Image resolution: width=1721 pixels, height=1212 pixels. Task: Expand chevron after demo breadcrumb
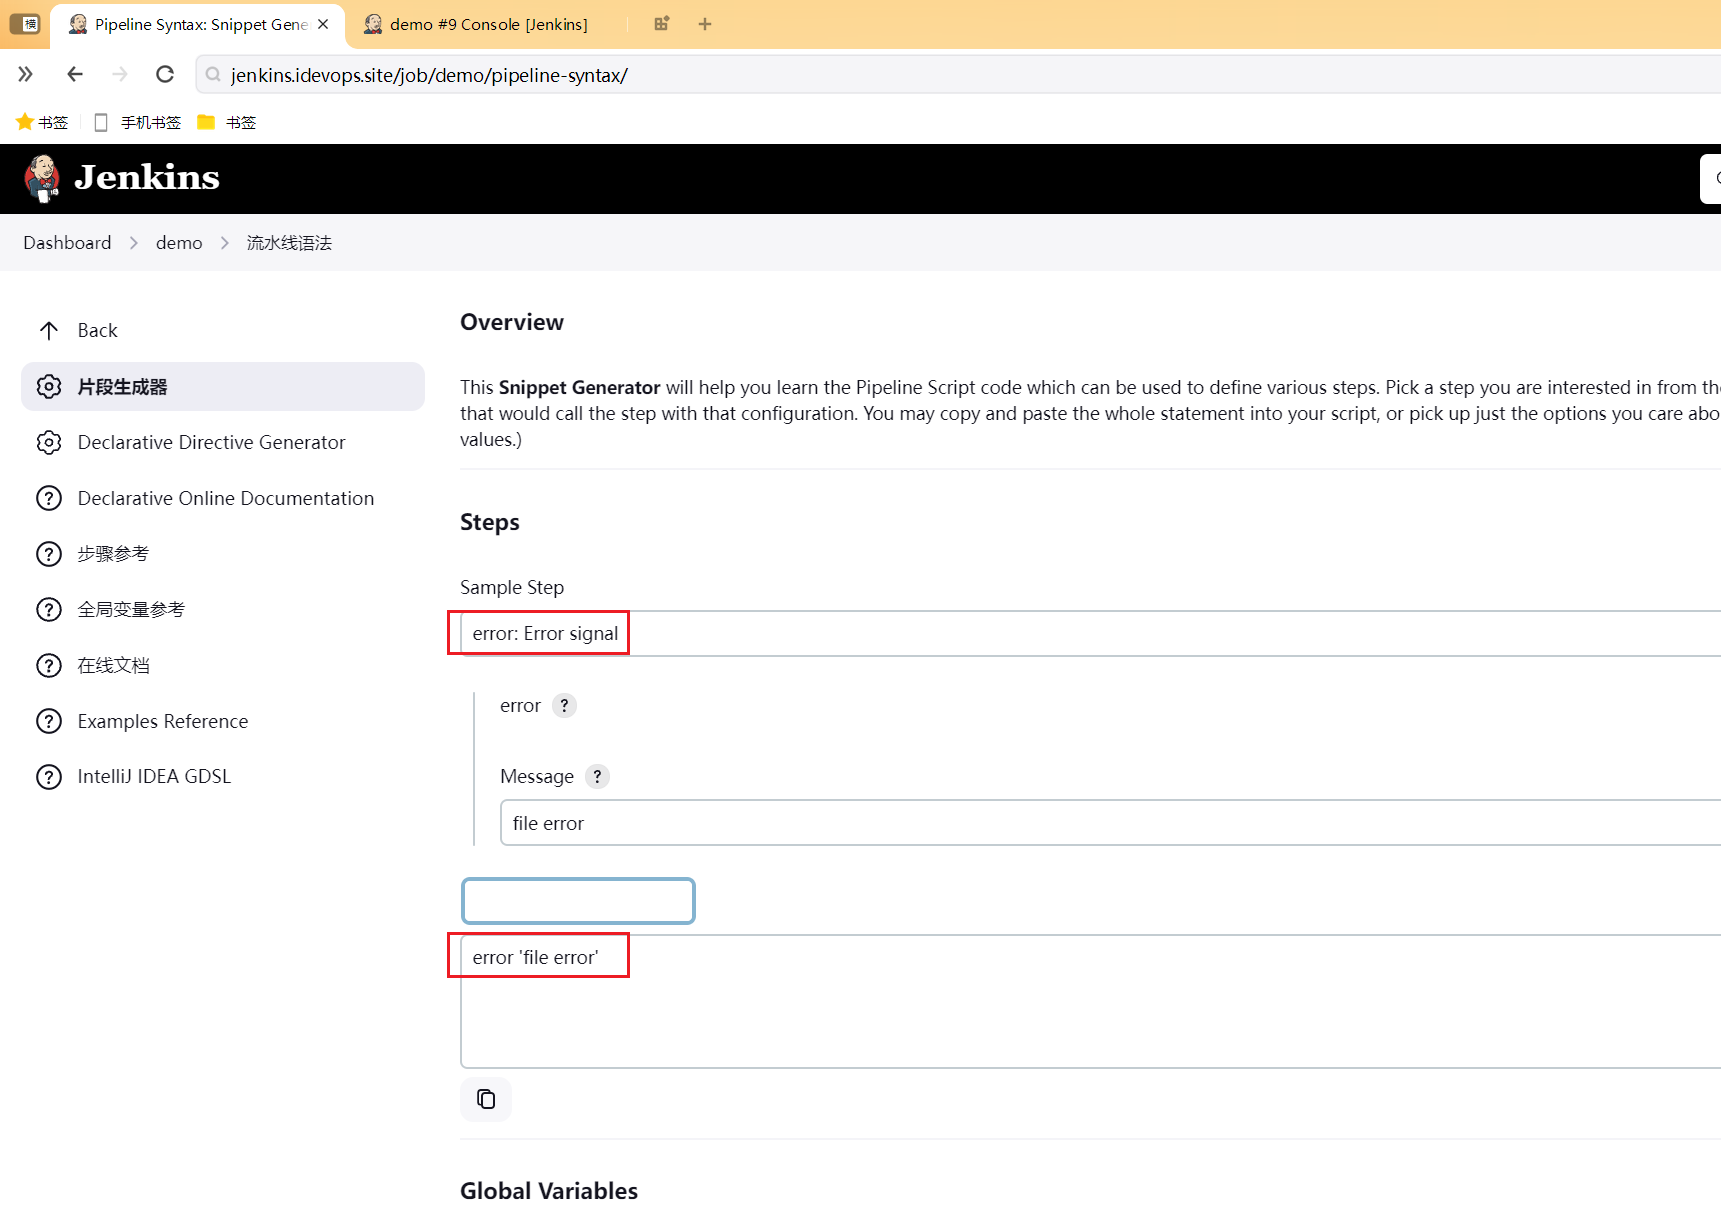225,243
